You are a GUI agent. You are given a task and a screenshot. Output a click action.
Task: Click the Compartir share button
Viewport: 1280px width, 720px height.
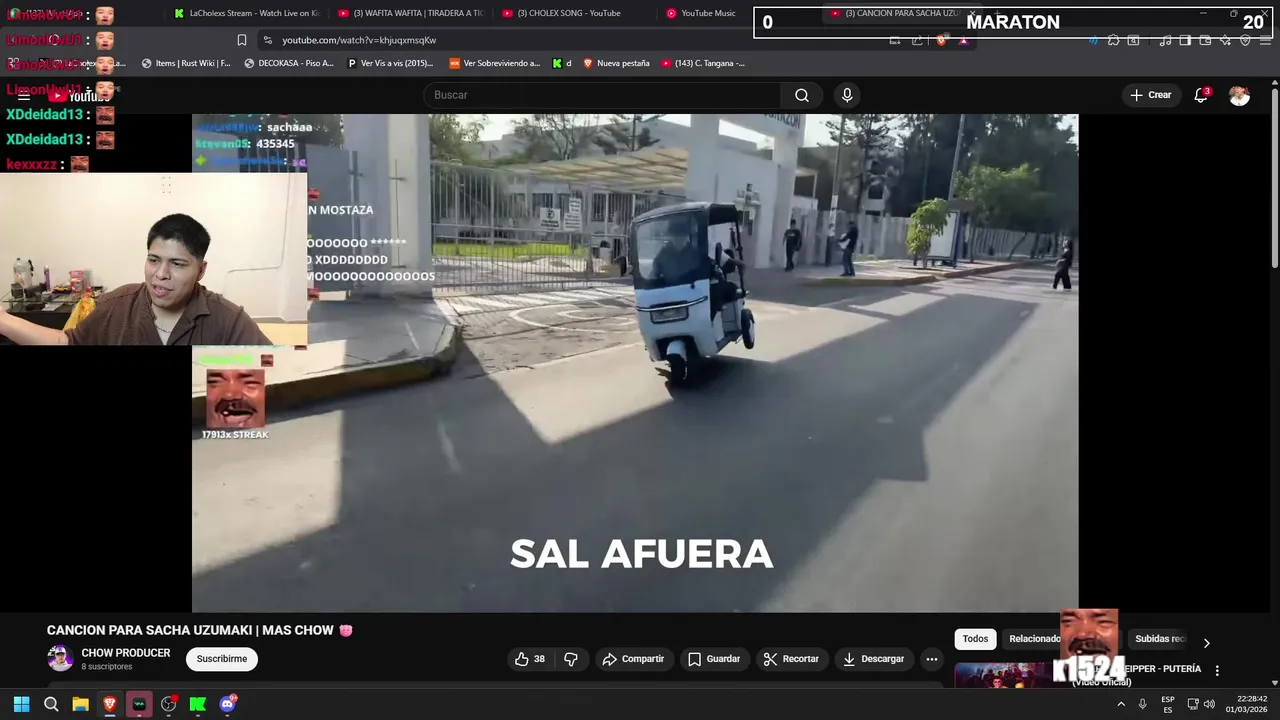(633, 659)
